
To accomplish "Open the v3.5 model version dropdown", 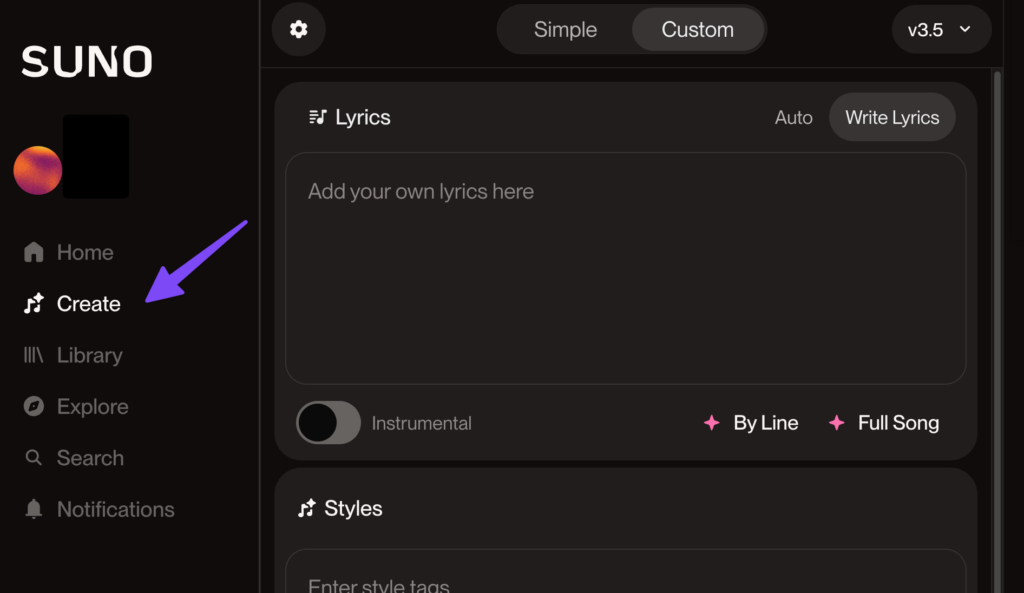I will pos(941,29).
